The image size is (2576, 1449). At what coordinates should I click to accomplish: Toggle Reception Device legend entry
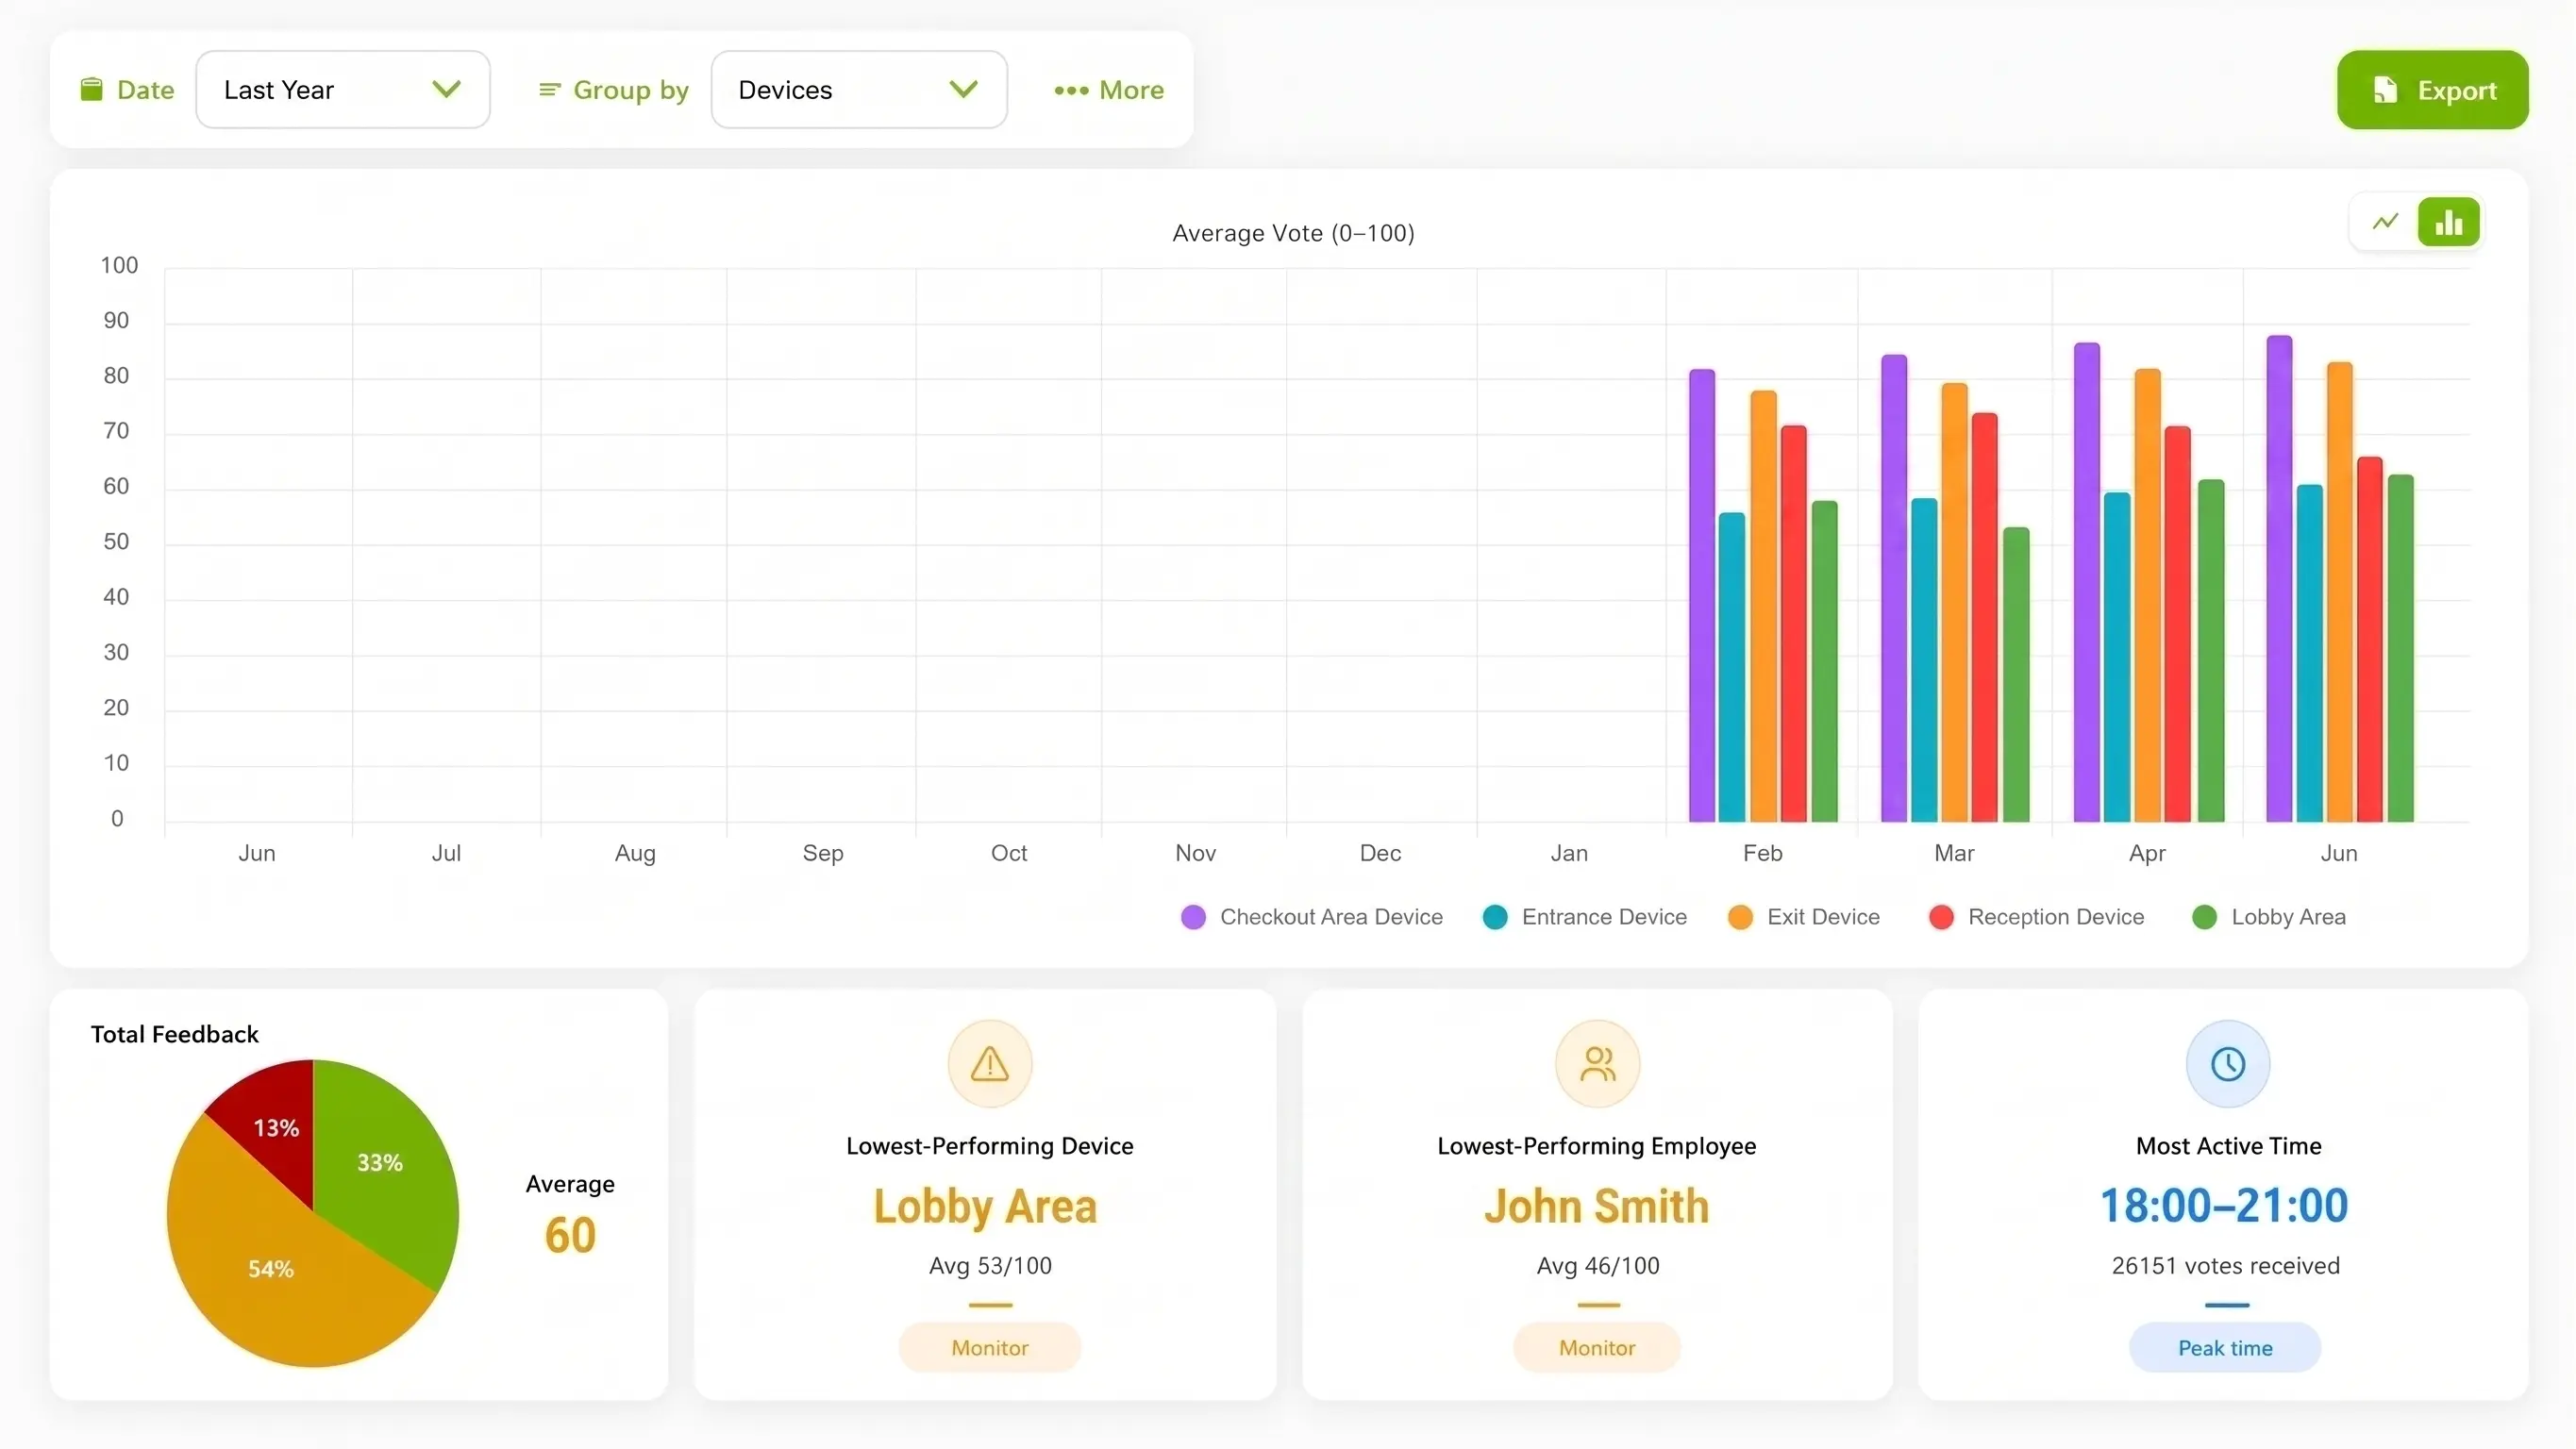(2036, 917)
